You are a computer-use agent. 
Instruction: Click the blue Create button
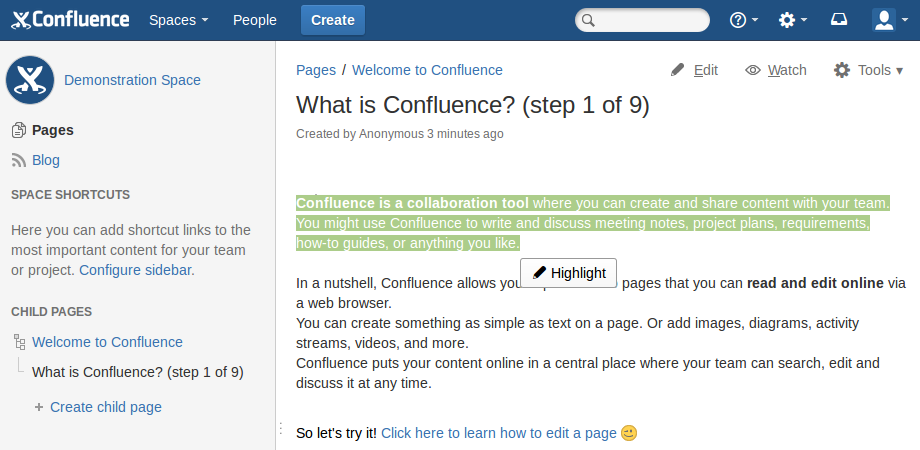[332, 20]
